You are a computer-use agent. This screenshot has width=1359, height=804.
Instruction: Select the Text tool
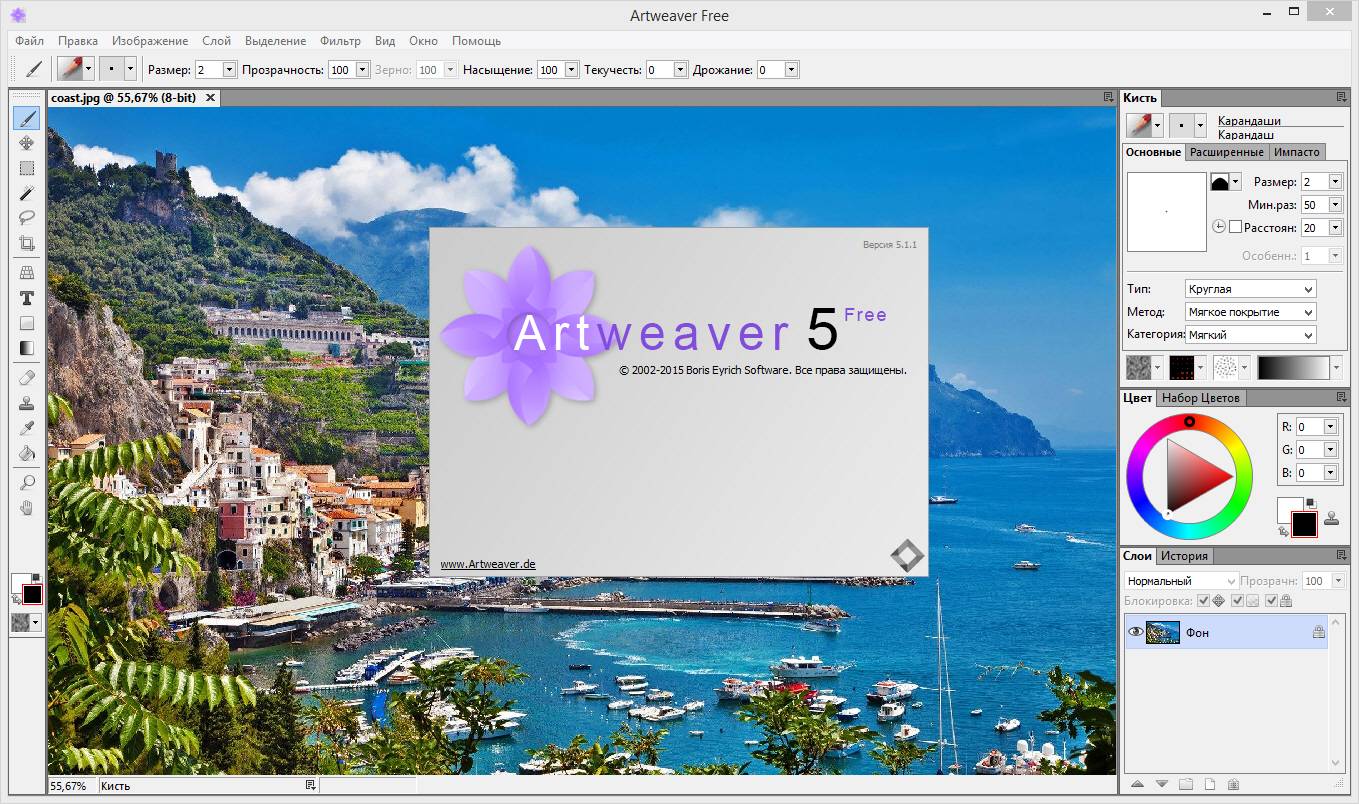click(27, 298)
